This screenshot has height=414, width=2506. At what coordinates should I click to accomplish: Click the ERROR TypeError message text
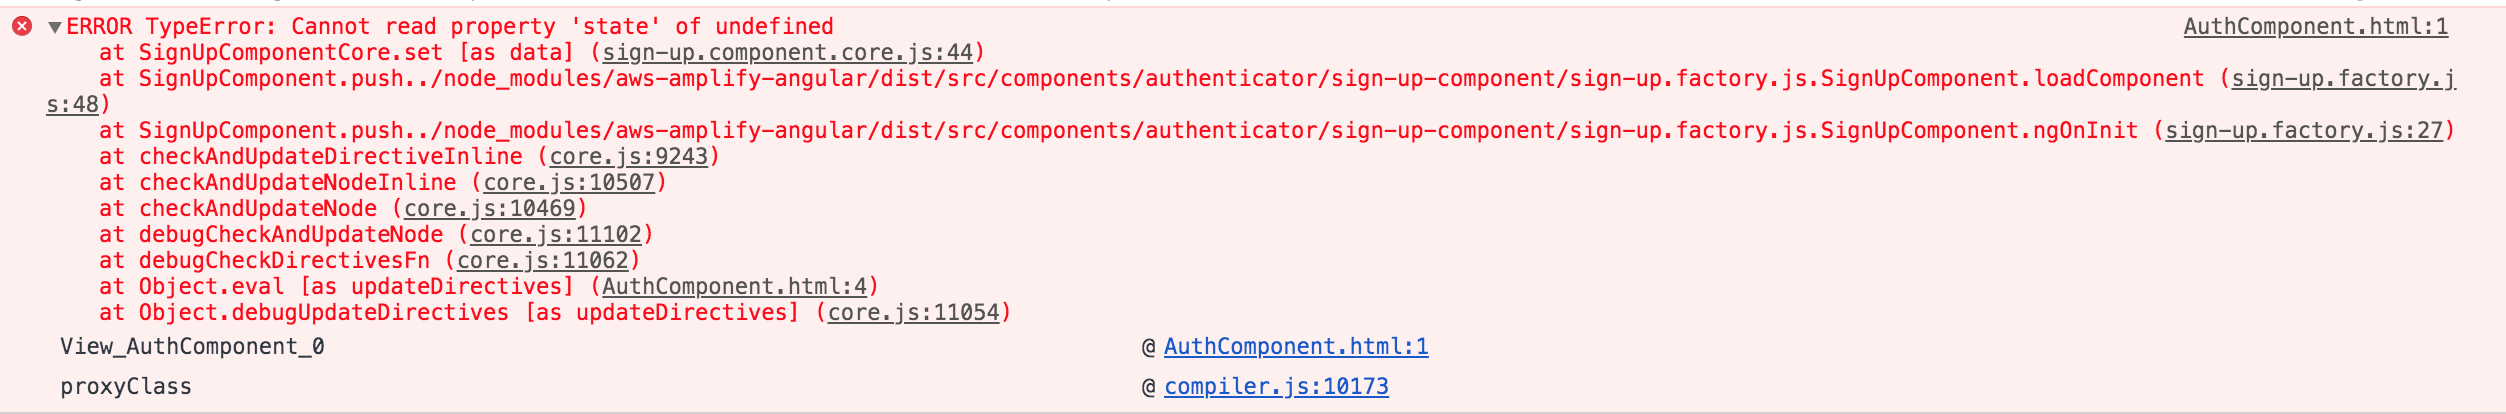pos(450,27)
